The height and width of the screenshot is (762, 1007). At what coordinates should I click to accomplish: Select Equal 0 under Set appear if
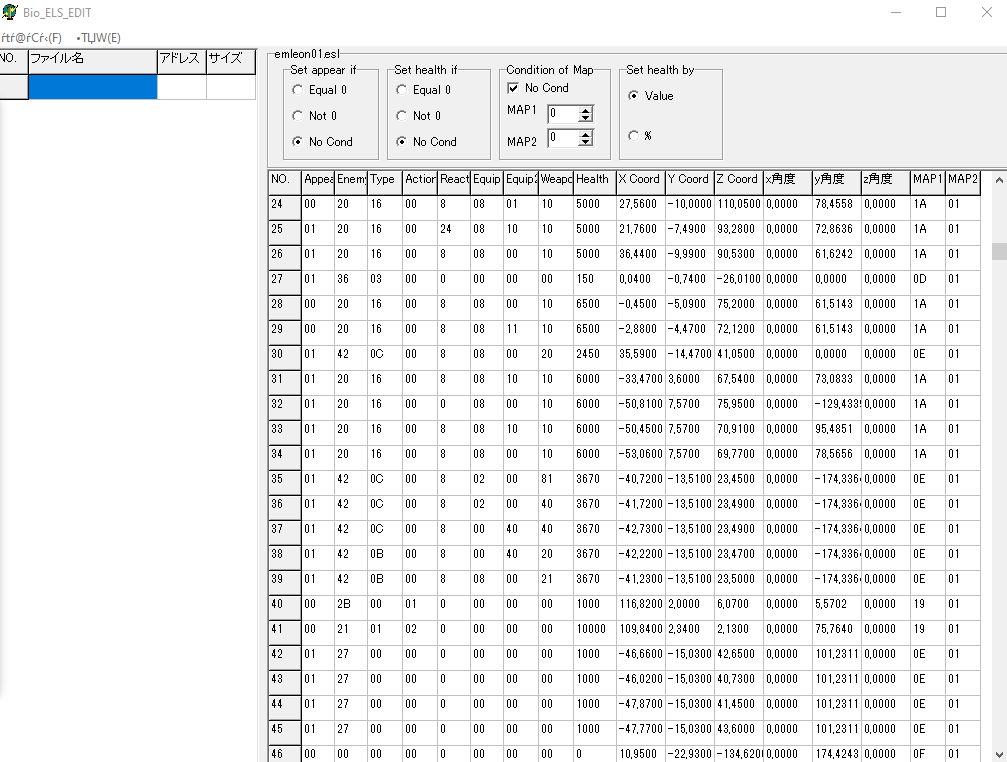(297, 90)
